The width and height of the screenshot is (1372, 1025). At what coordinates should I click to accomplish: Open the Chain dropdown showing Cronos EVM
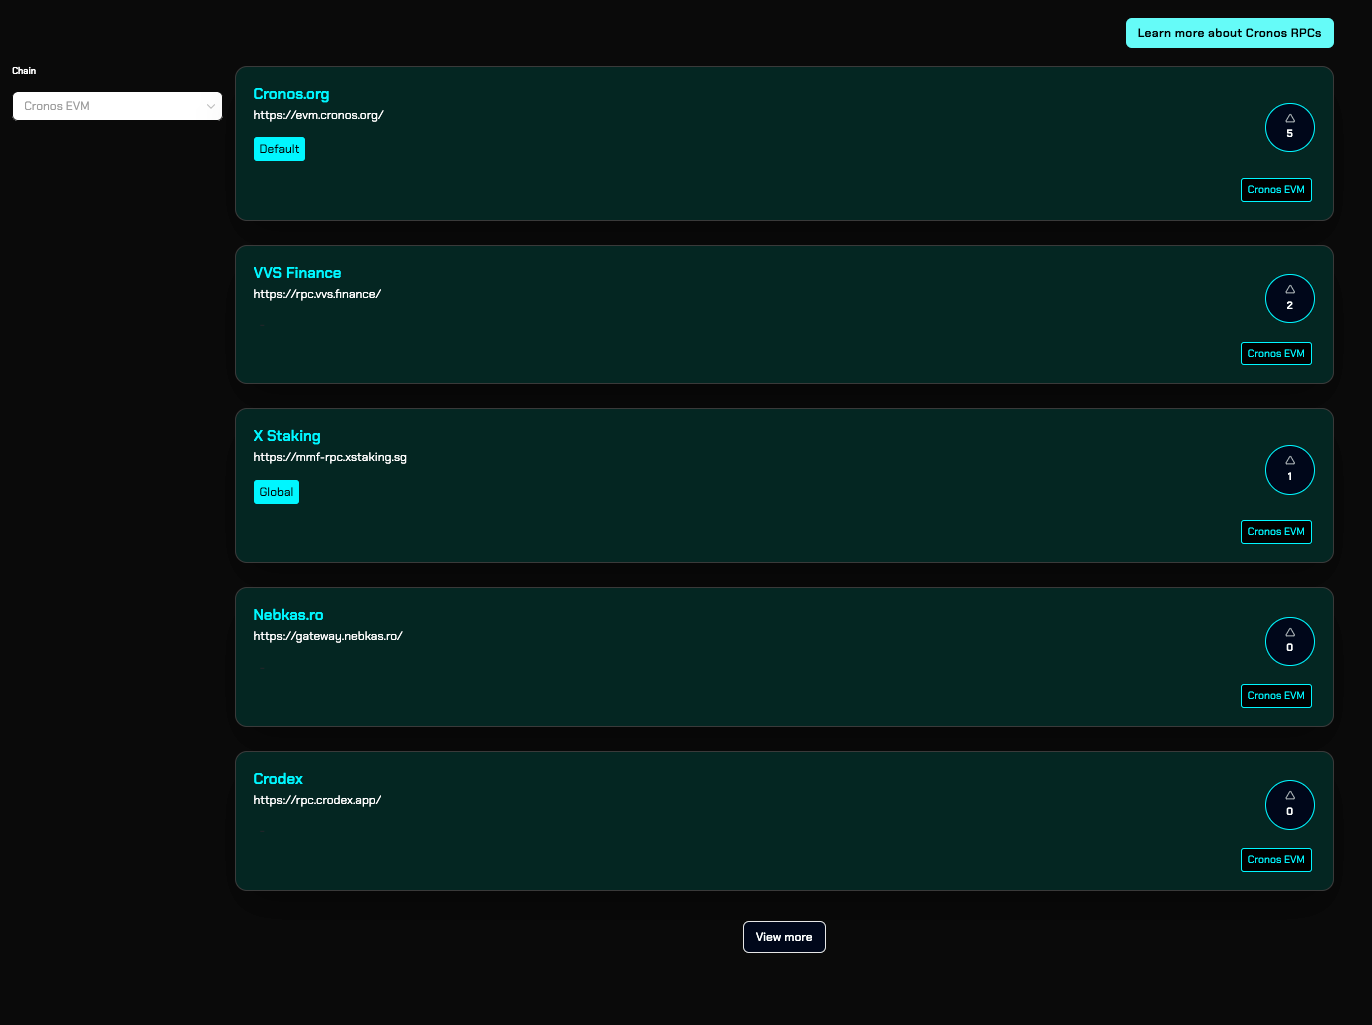click(x=117, y=106)
